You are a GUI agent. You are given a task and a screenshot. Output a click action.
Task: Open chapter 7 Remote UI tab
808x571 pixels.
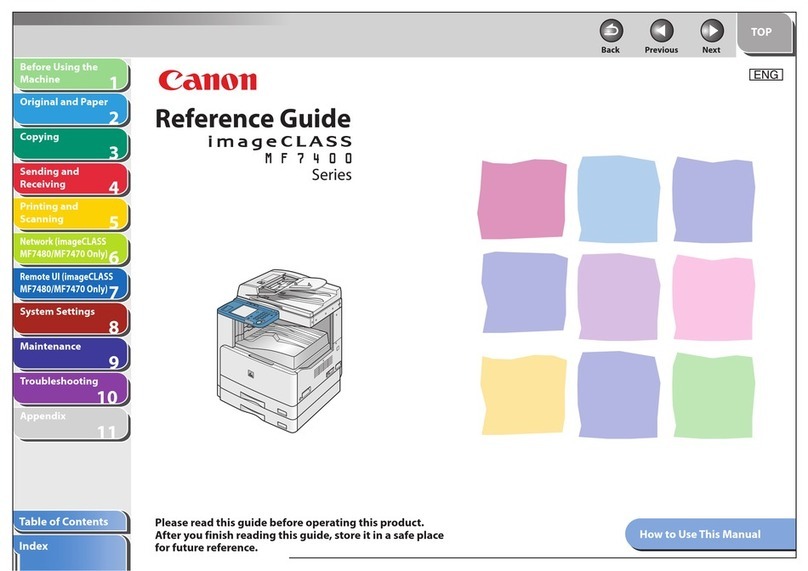pyautogui.click(x=71, y=284)
